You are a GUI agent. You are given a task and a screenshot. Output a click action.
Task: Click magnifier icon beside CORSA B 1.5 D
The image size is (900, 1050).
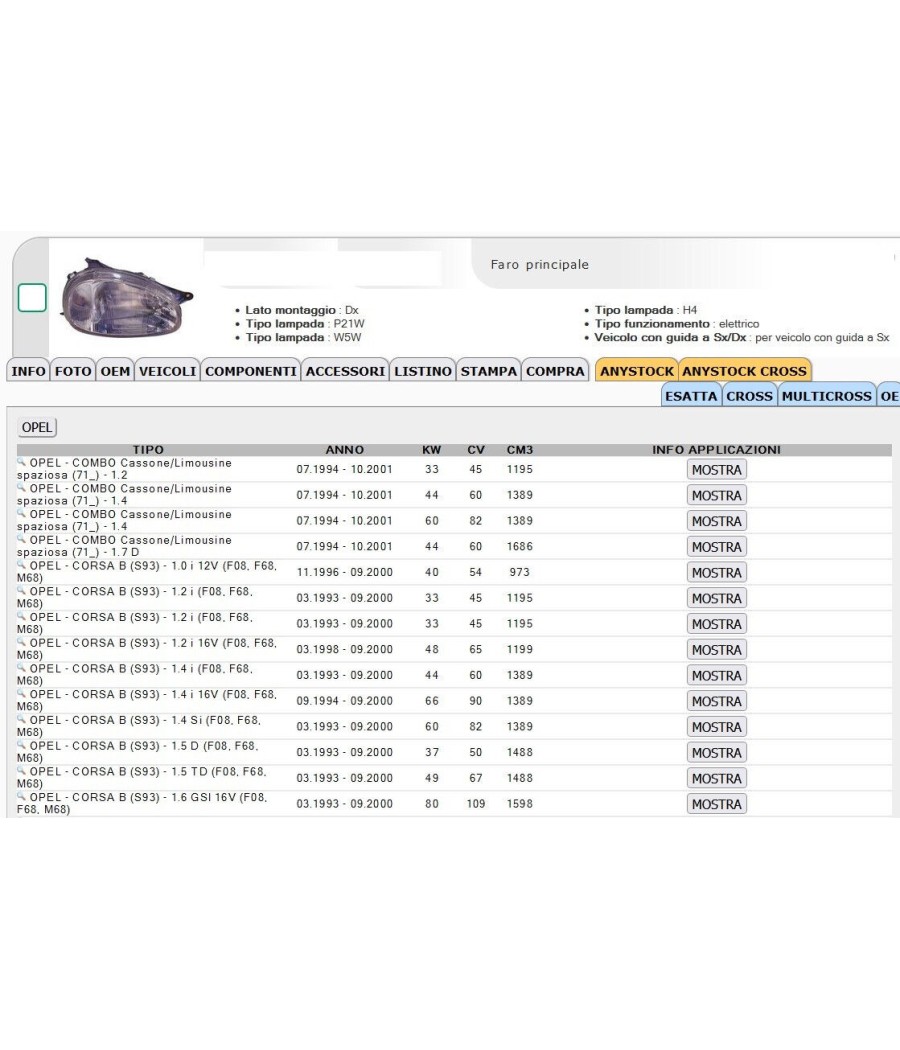pyautogui.click(x=21, y=745)
